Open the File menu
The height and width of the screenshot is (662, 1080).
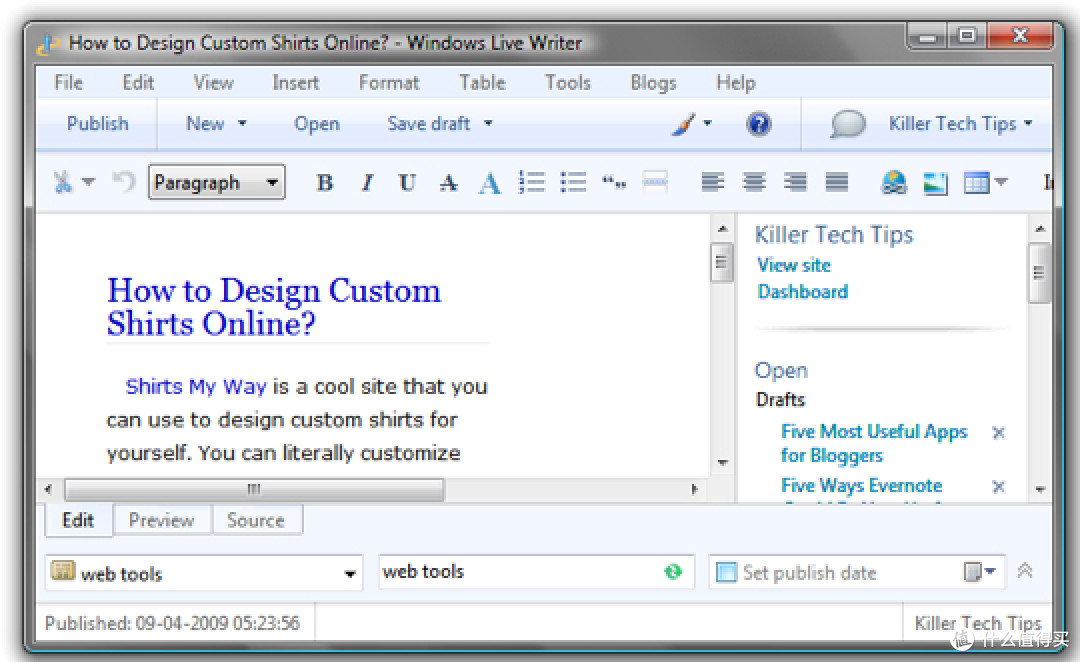pyautogui.click(x=68, y=83)
